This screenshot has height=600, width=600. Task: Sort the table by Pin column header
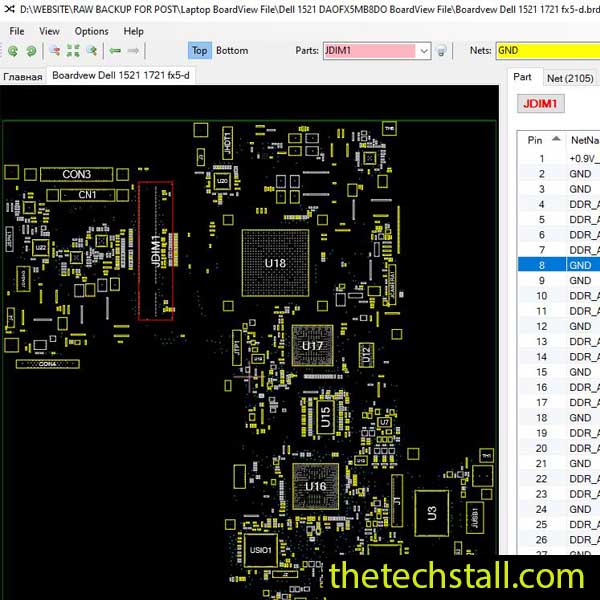tap(542, 140)
